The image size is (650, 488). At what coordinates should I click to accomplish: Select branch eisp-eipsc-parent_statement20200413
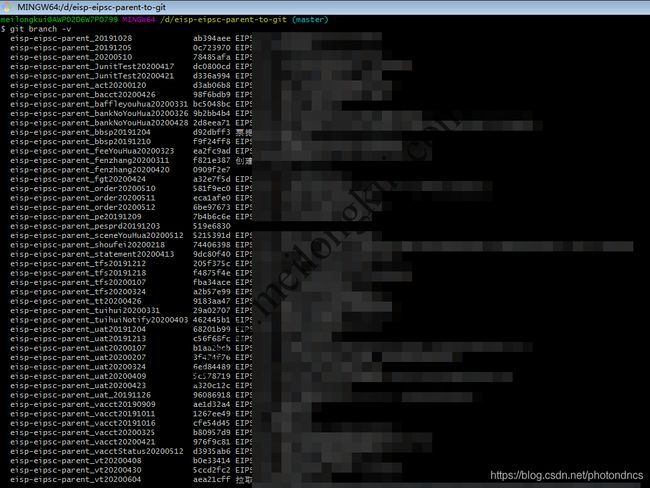coord(92,254)
